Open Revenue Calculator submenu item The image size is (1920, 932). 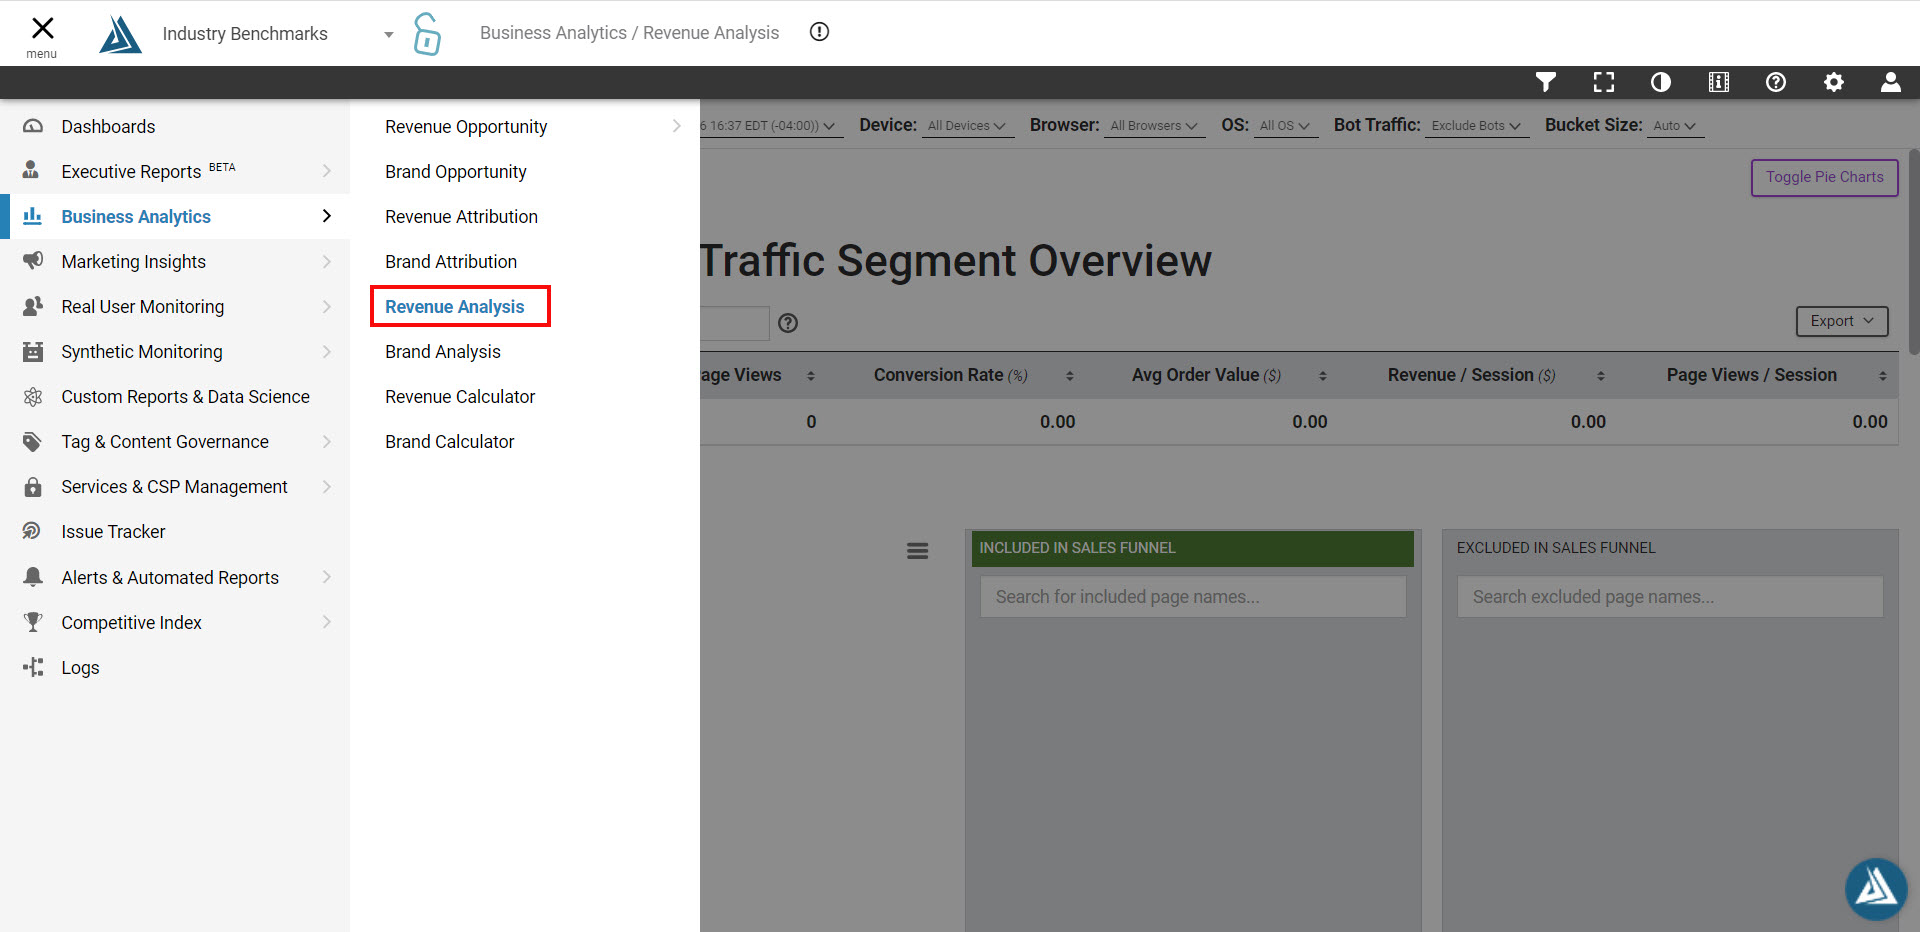tap(460, 397)
